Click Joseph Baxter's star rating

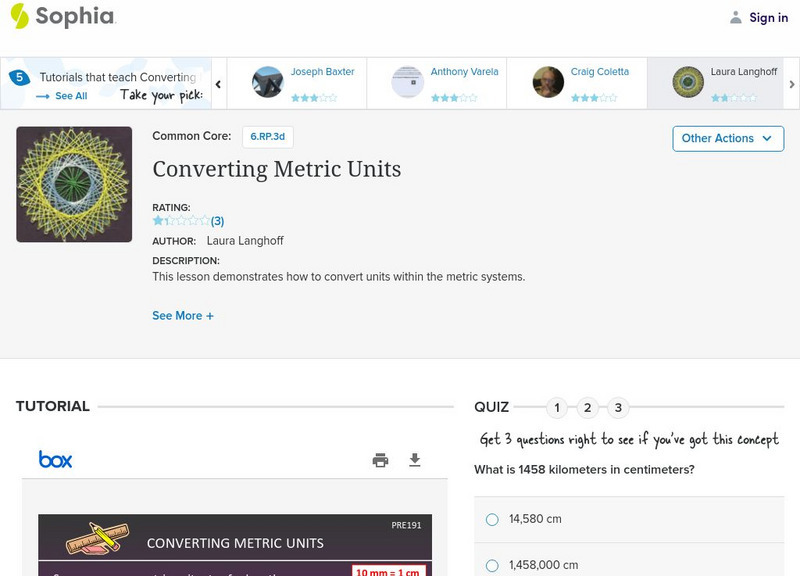tap(314, 97)
